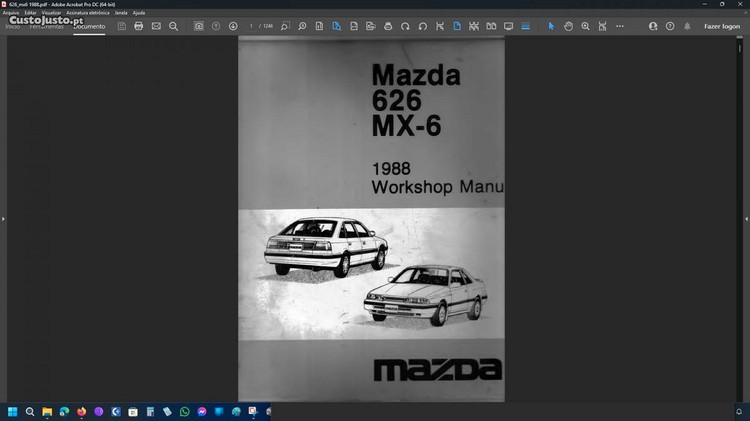
Task: Open the find text magnifier icon
Action: coord(173,26)
